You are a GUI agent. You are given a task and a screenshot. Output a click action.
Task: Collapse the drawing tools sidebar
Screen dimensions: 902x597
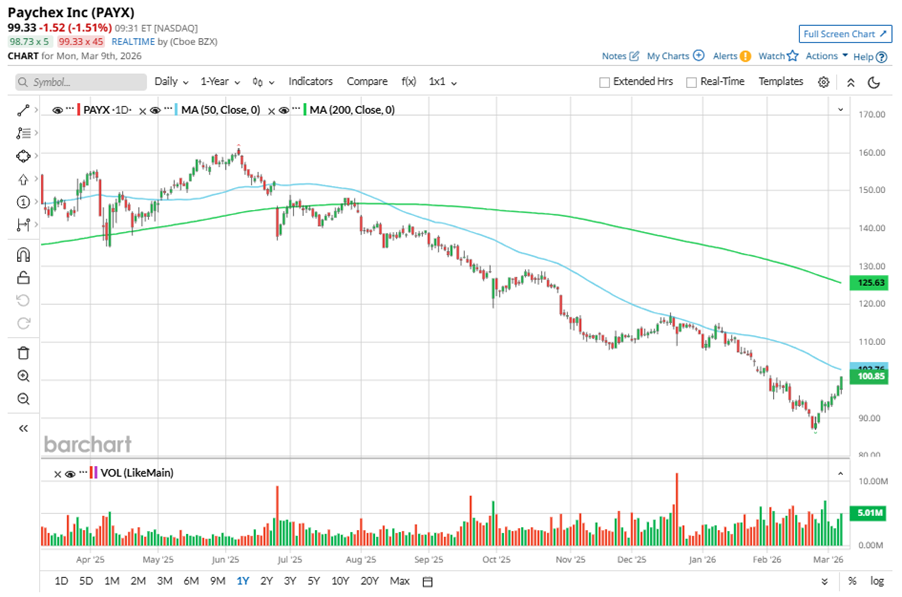tap(23, 428)
